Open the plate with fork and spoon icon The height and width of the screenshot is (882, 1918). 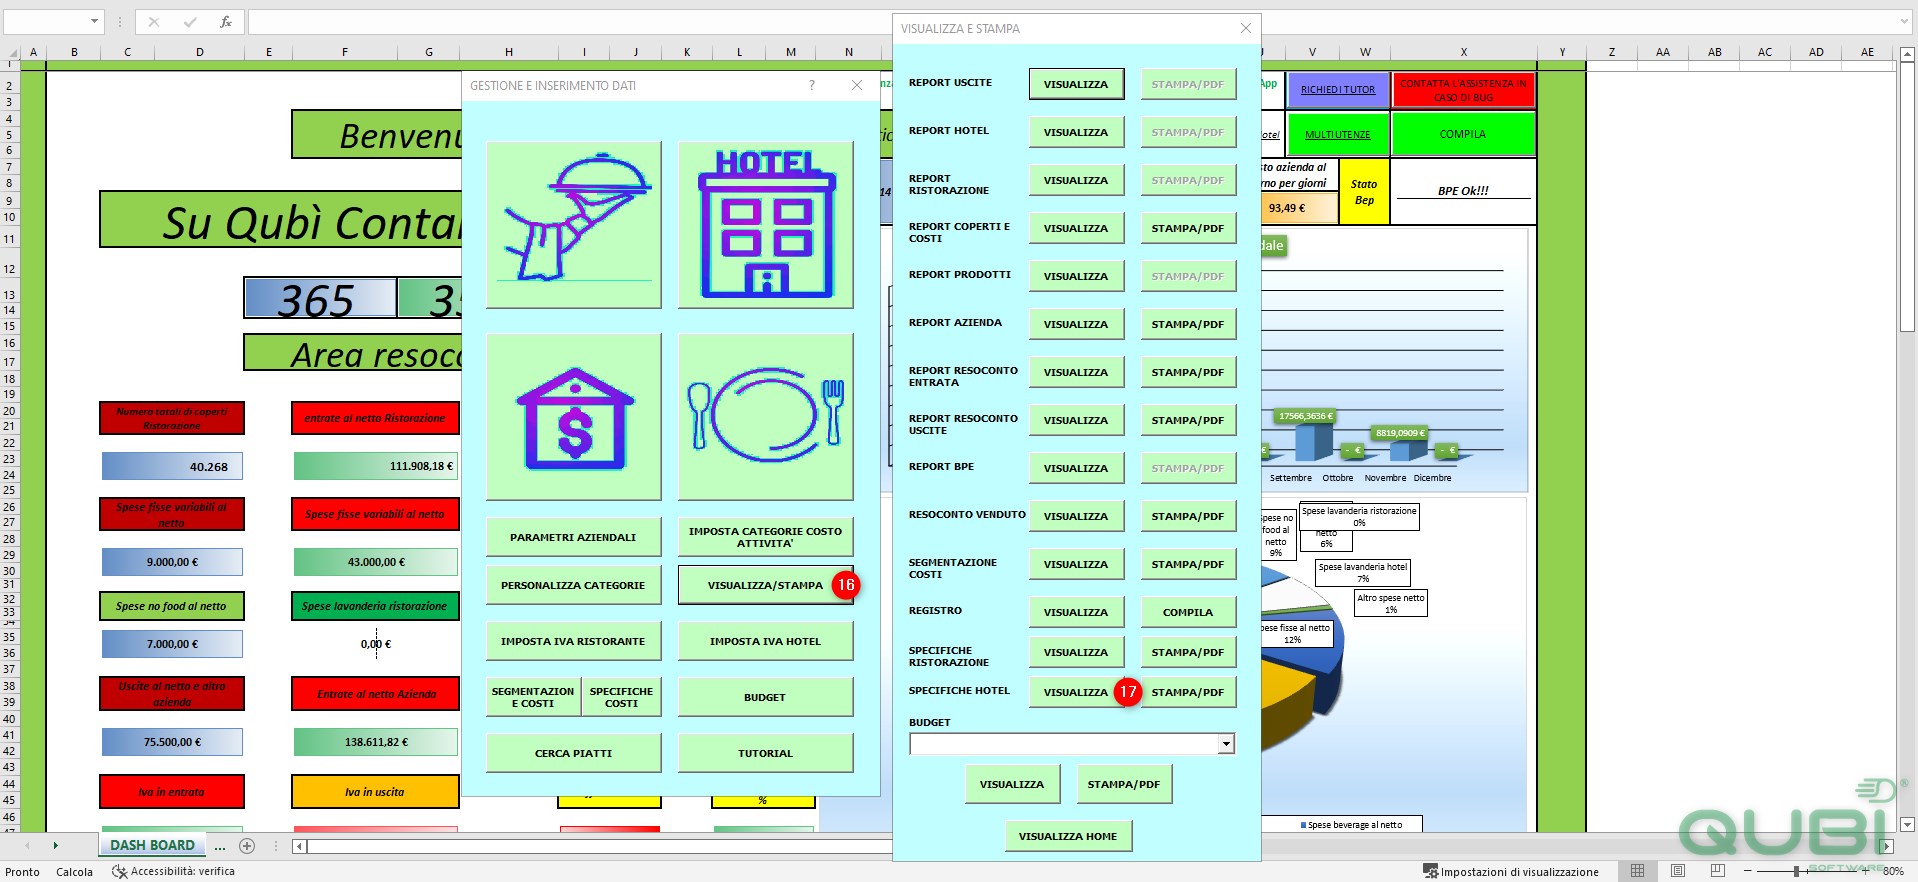point(766,416)
